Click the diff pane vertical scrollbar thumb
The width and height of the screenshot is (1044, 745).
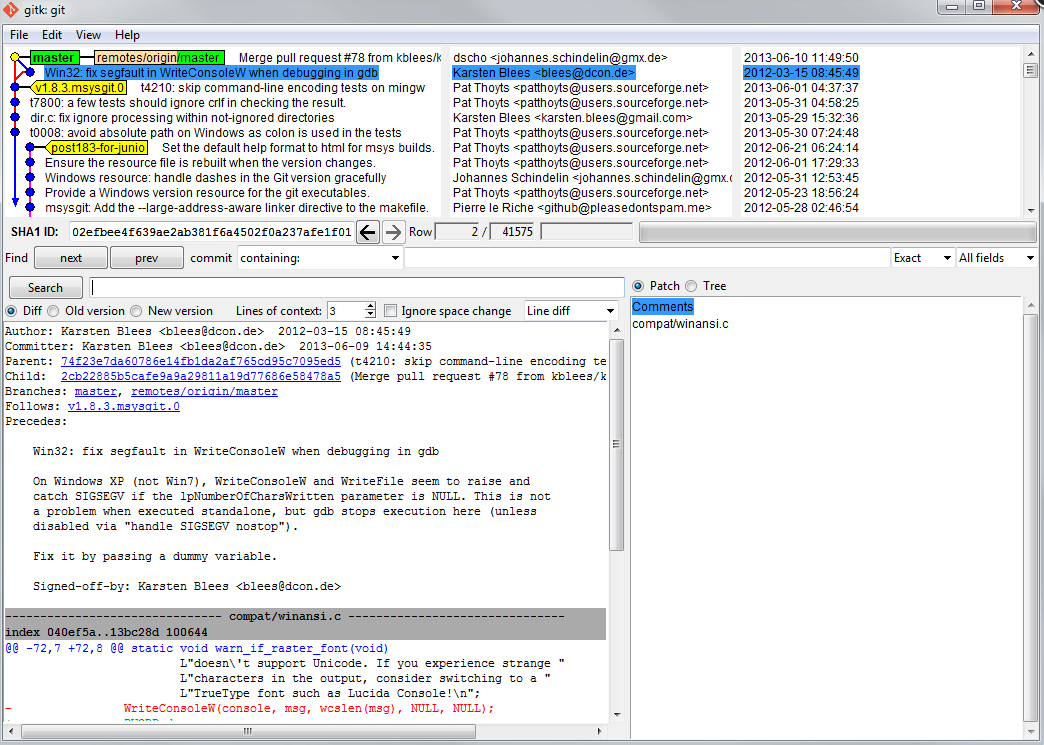(617, 445)
